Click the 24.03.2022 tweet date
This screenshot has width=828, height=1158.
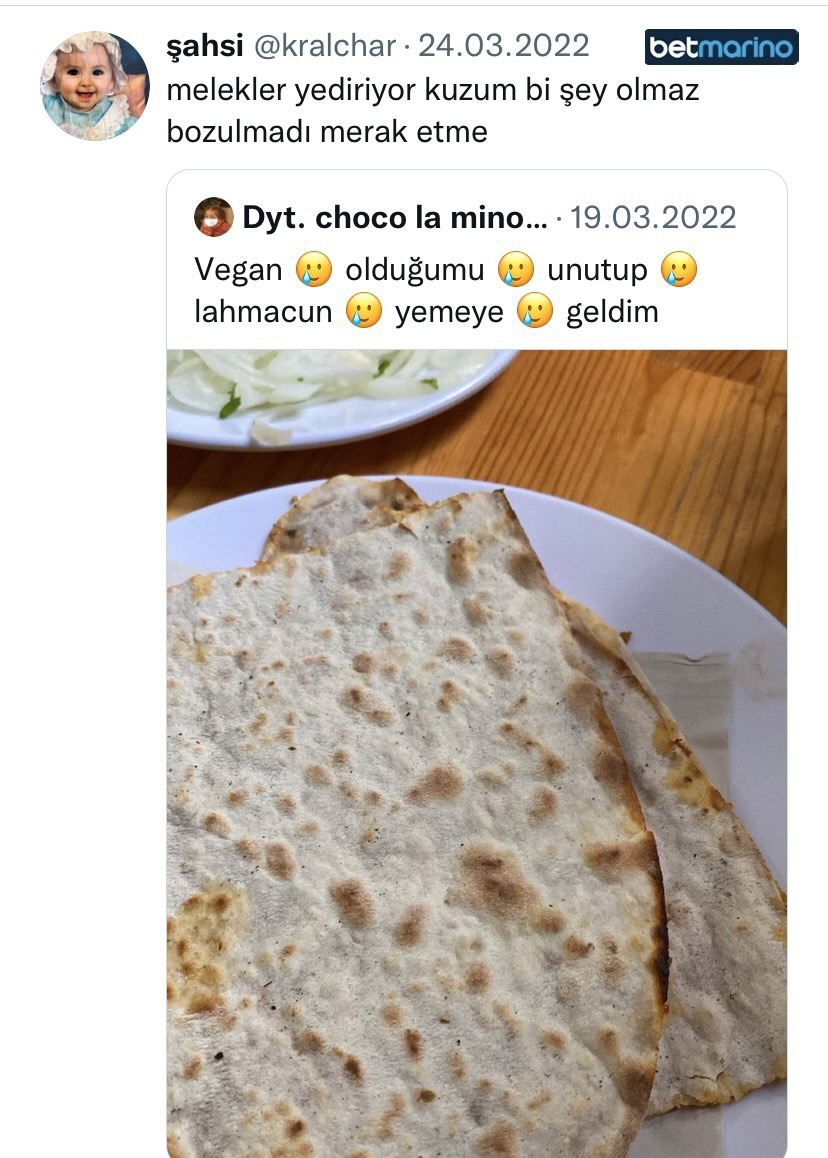tap(504, 47)
